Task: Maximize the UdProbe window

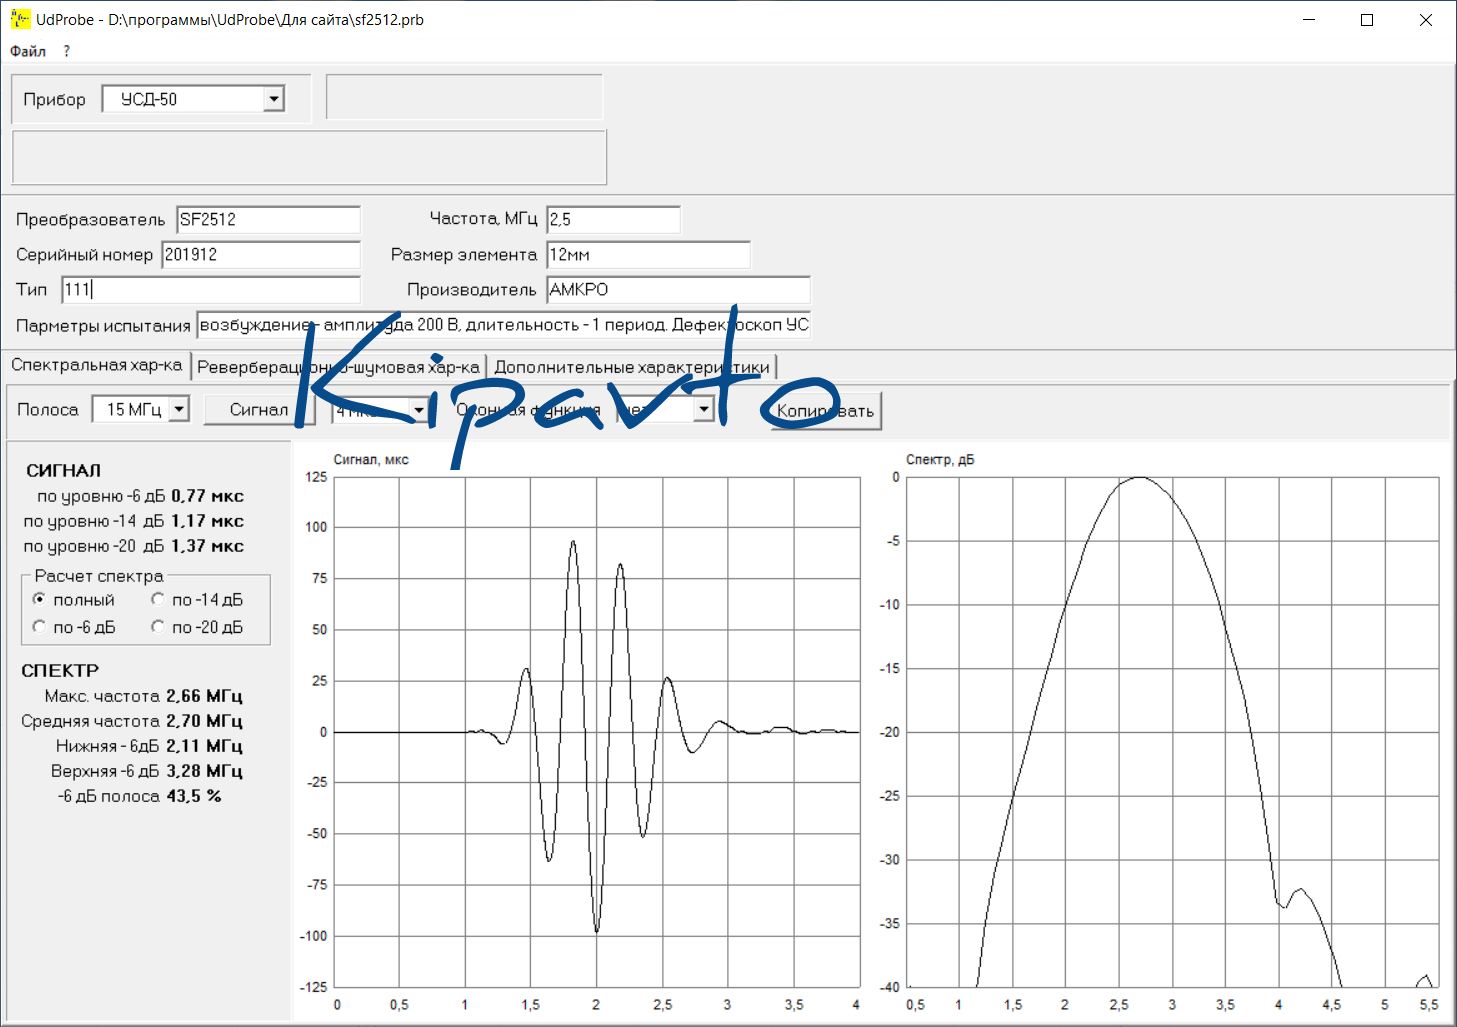Action: pyautogui.click(x=1367, y=20)
